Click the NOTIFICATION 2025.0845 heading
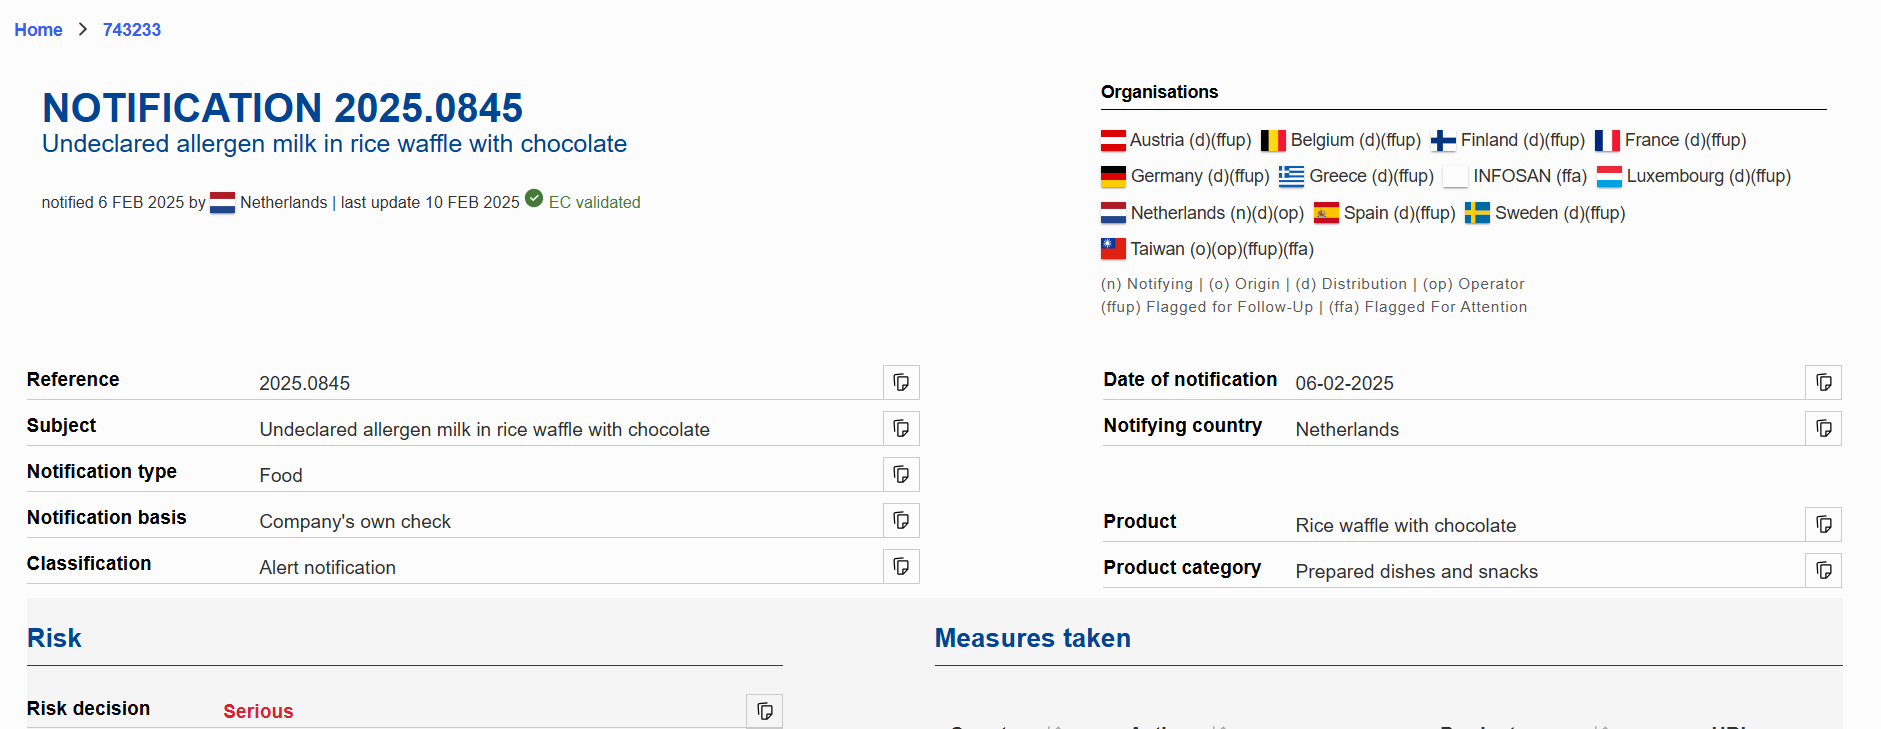Image resolution: width=1881 pixels, height=729 pixels. pos(282,108)
